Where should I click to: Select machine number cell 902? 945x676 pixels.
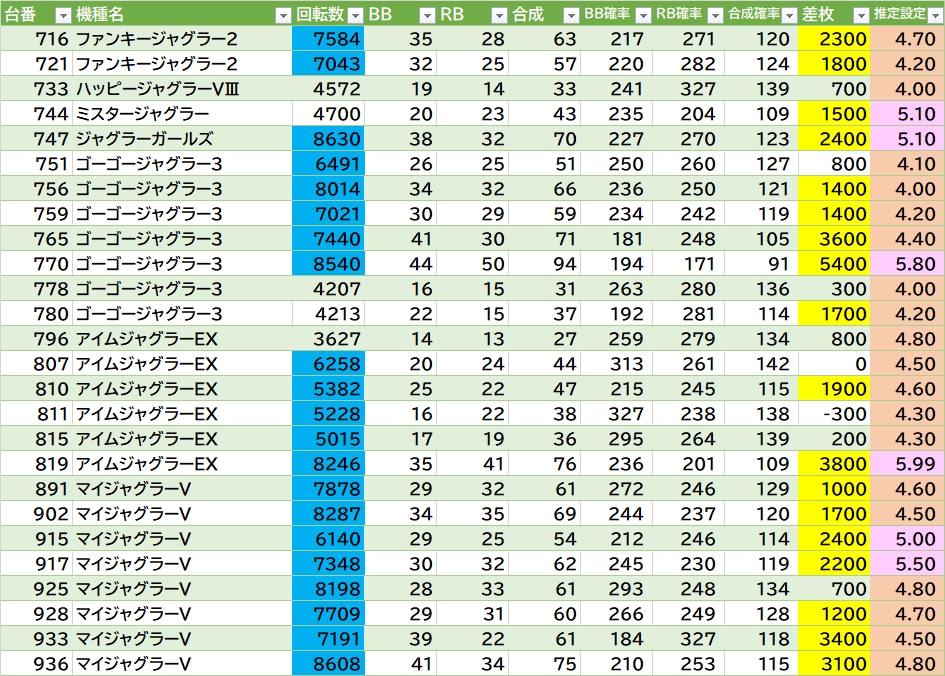[37, 513]
